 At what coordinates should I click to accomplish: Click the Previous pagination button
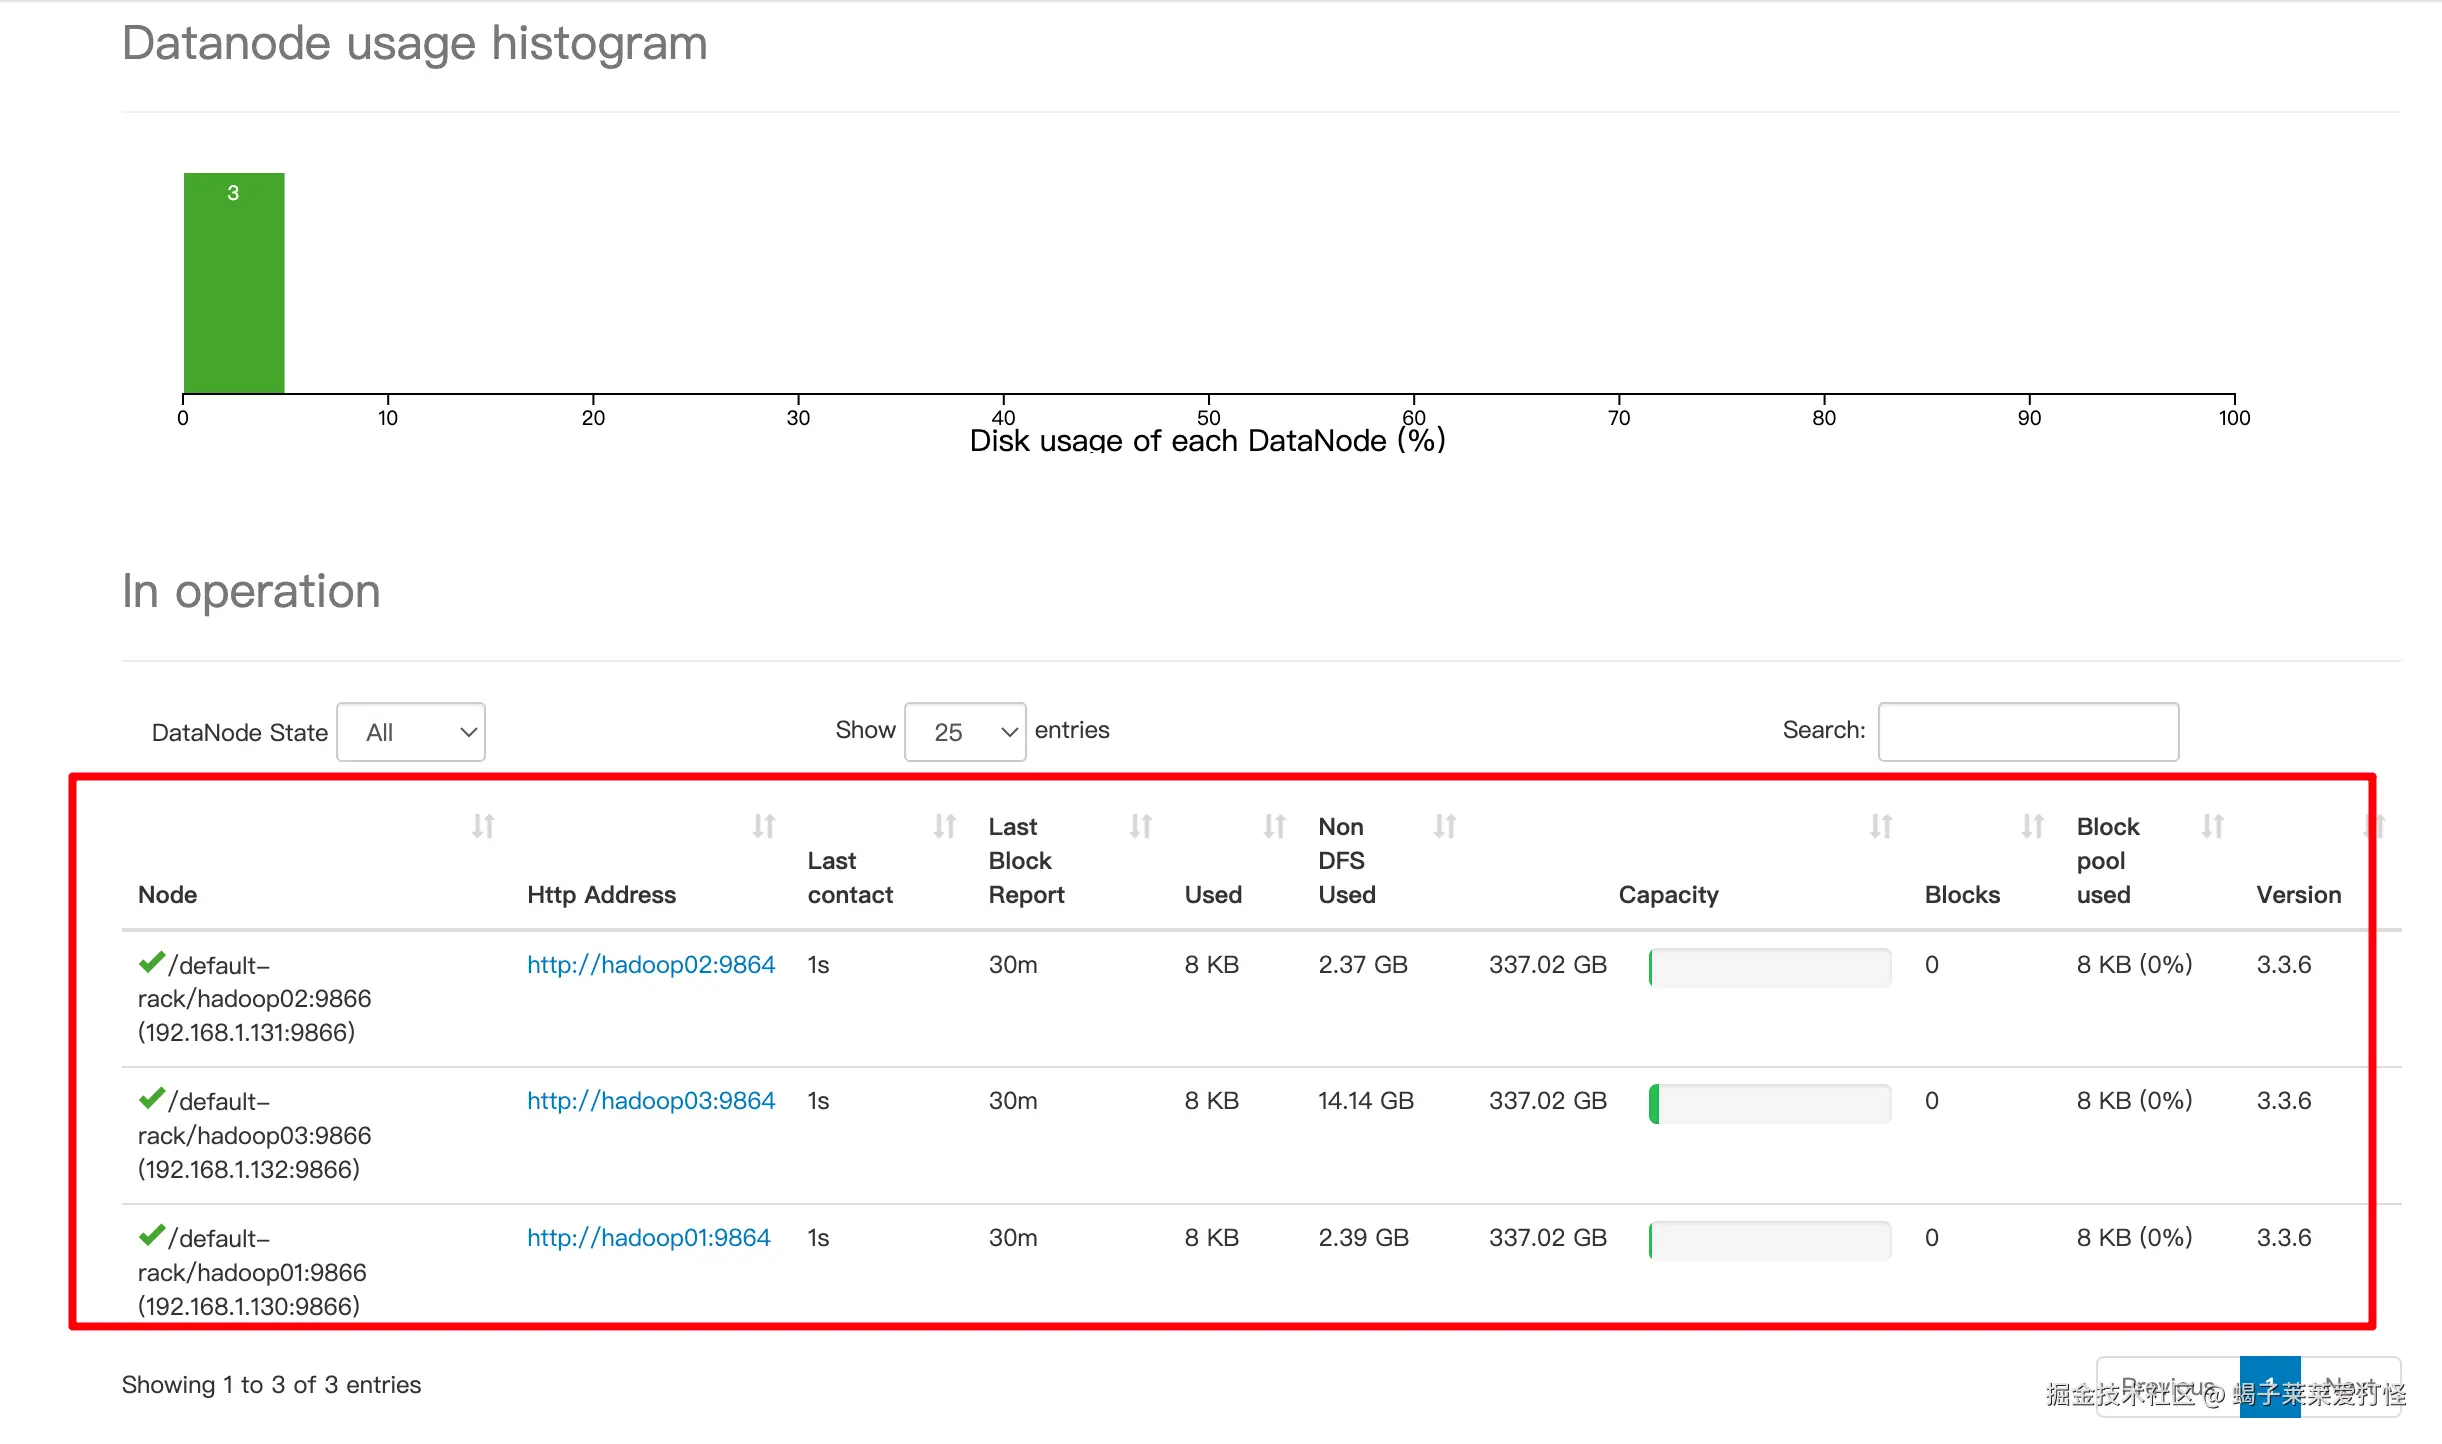point(2167,1387)
